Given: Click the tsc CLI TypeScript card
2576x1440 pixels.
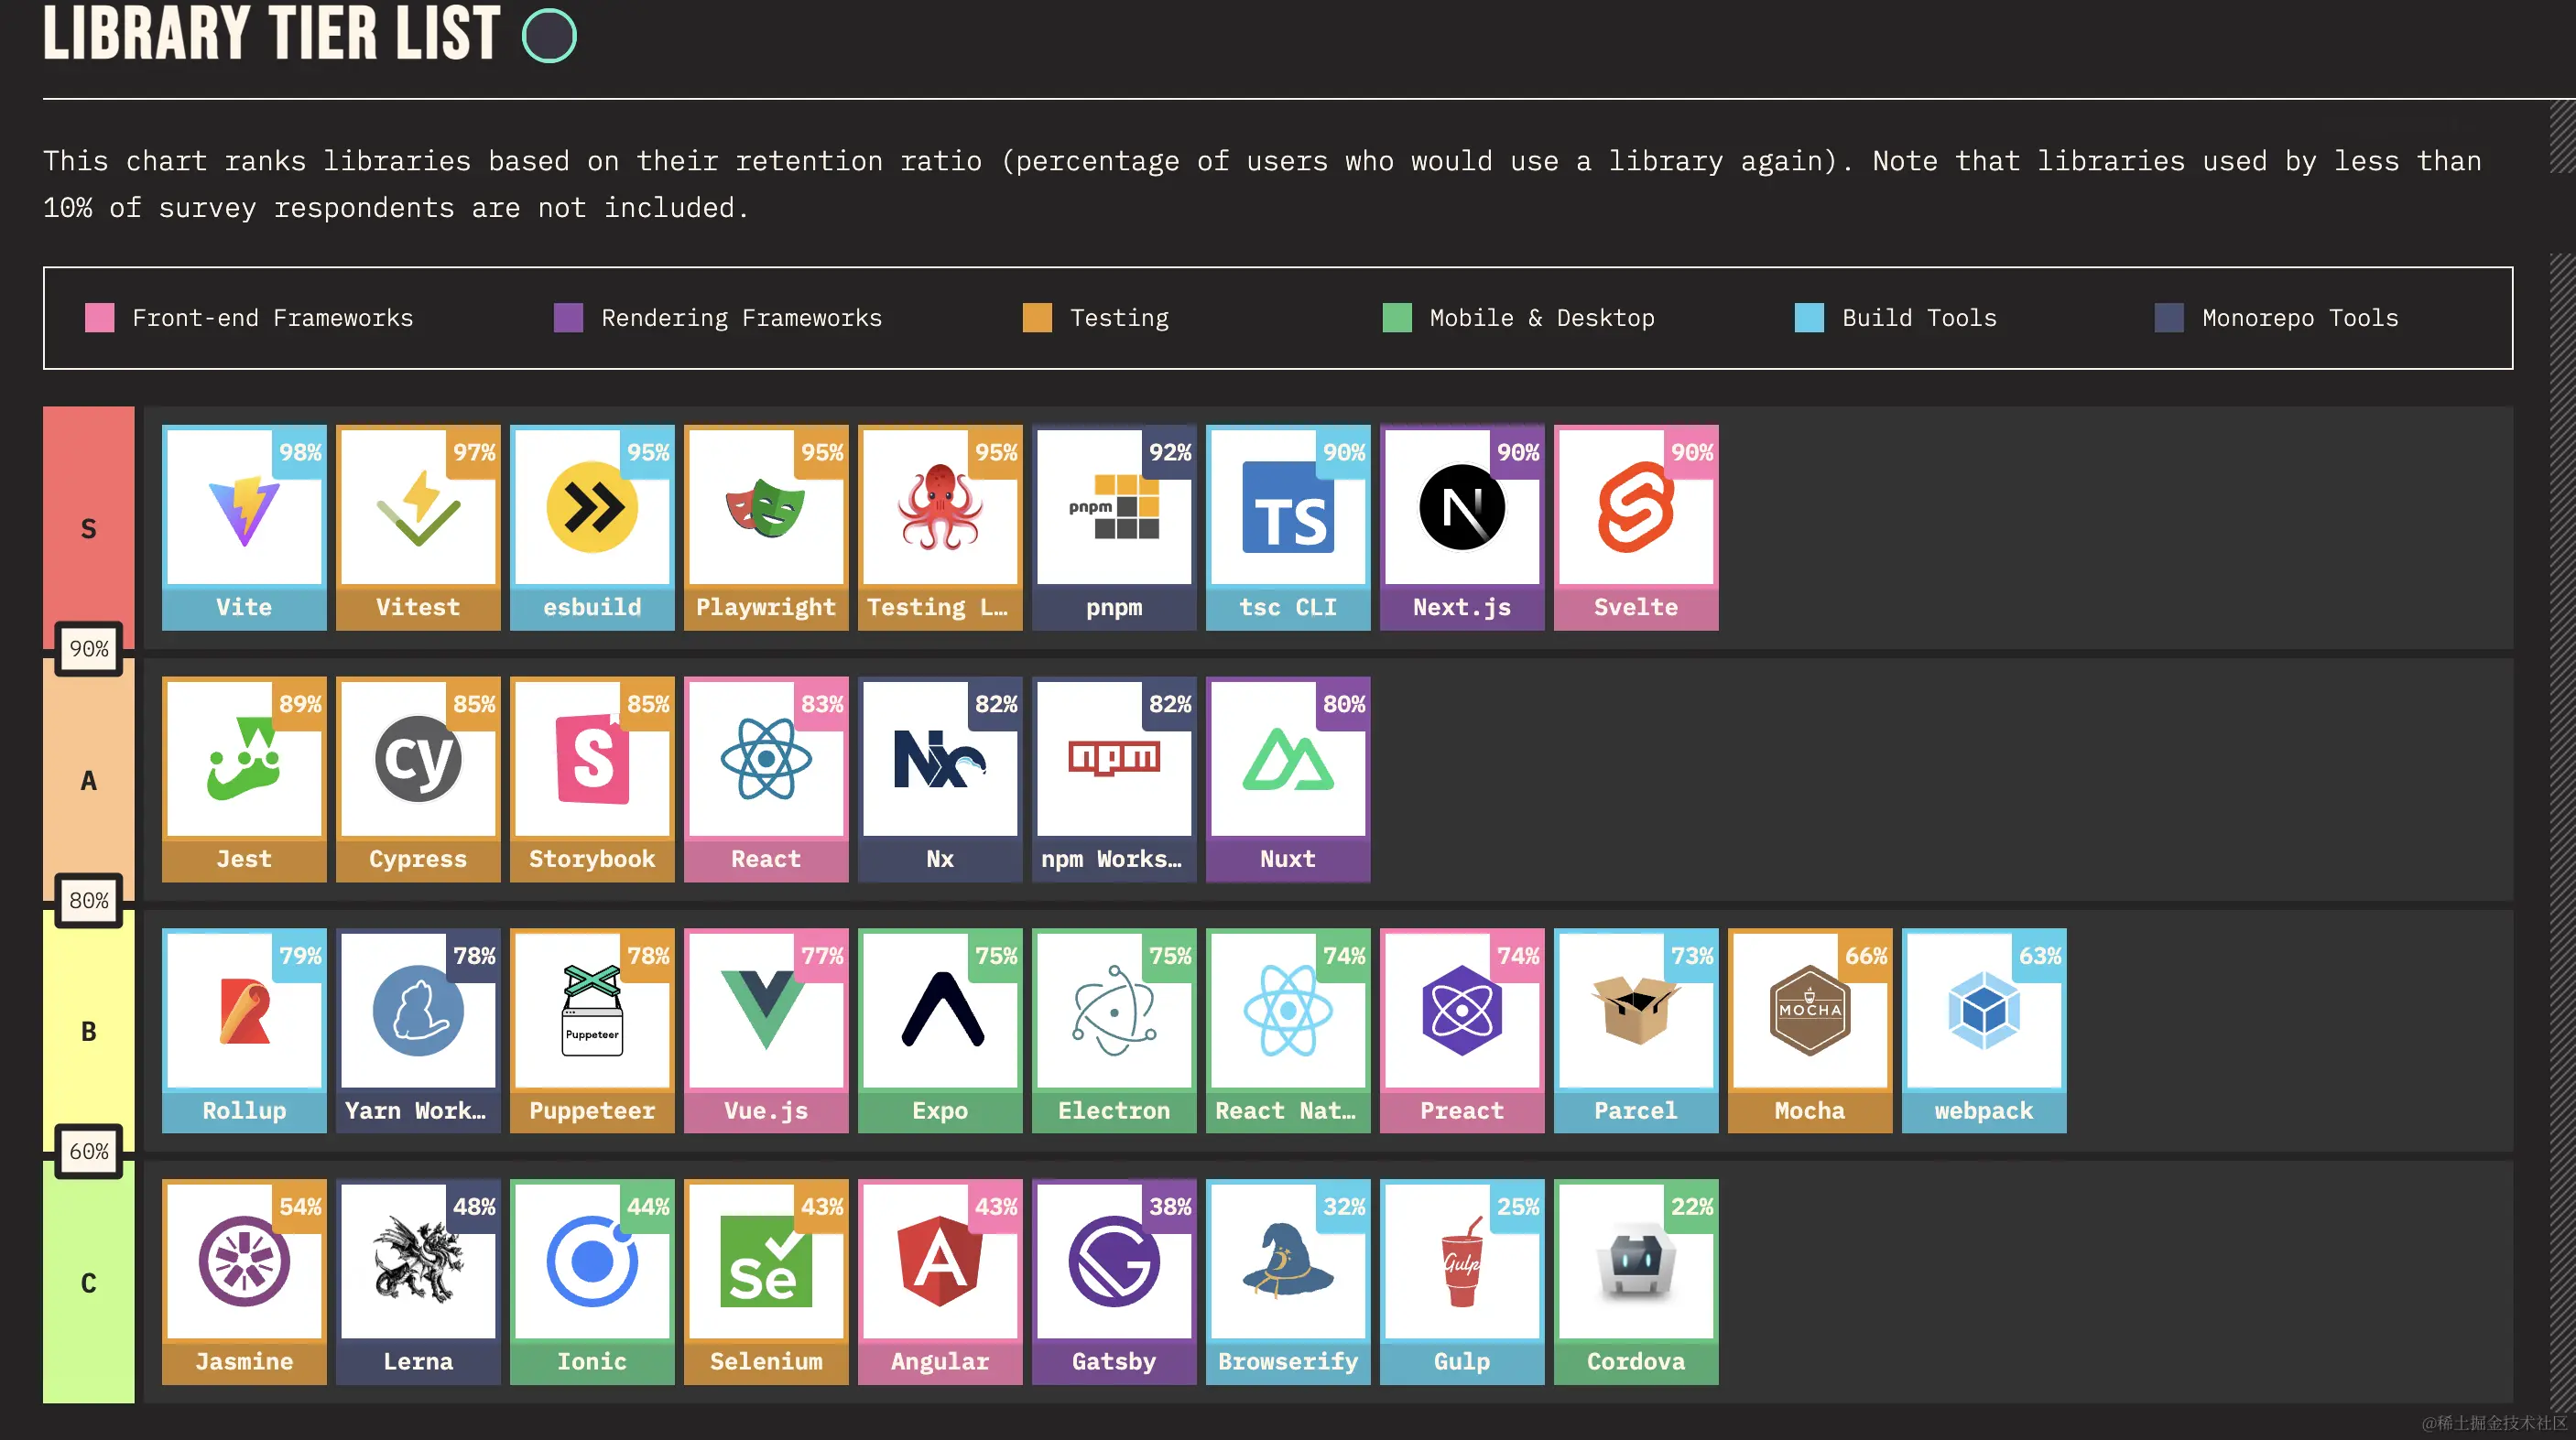Looking at the screenshot, I should coord(1288,527).
